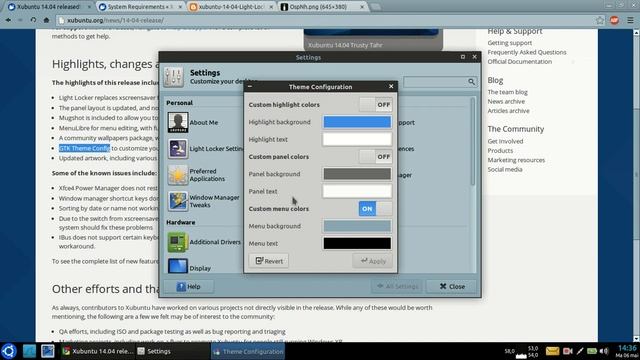Screen dimensions: 640x360
Task: Click the Settings mixer icon in header
Action: (x=173, y=77)
